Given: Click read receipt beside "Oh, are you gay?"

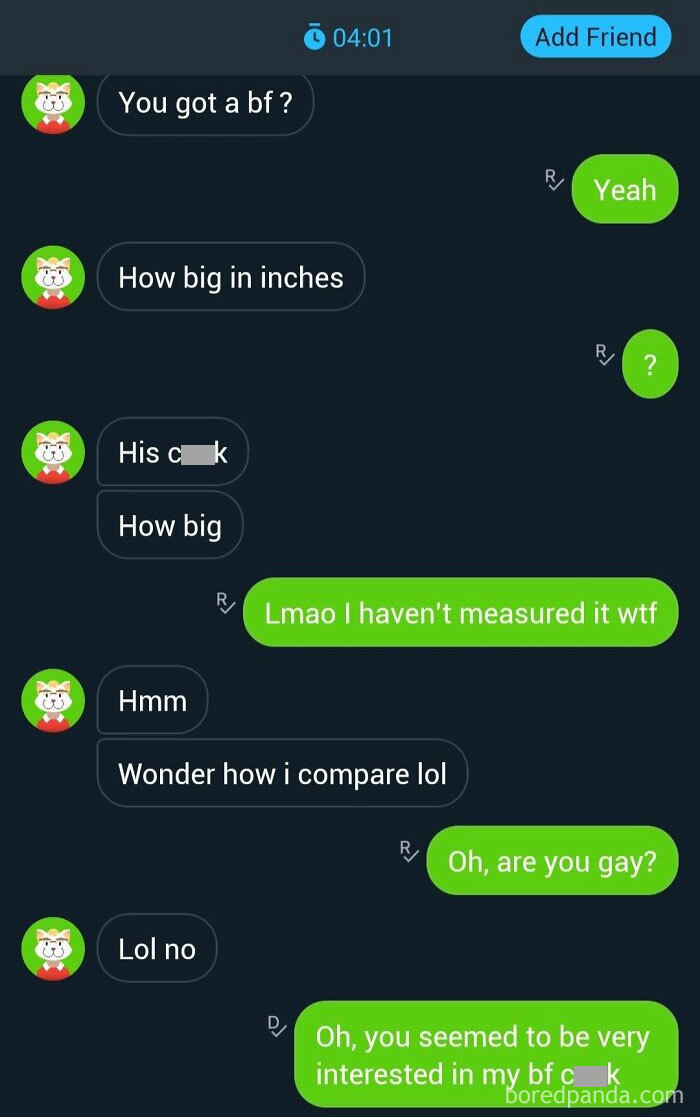Looking at the screenshot, I should tap(409, 851).
